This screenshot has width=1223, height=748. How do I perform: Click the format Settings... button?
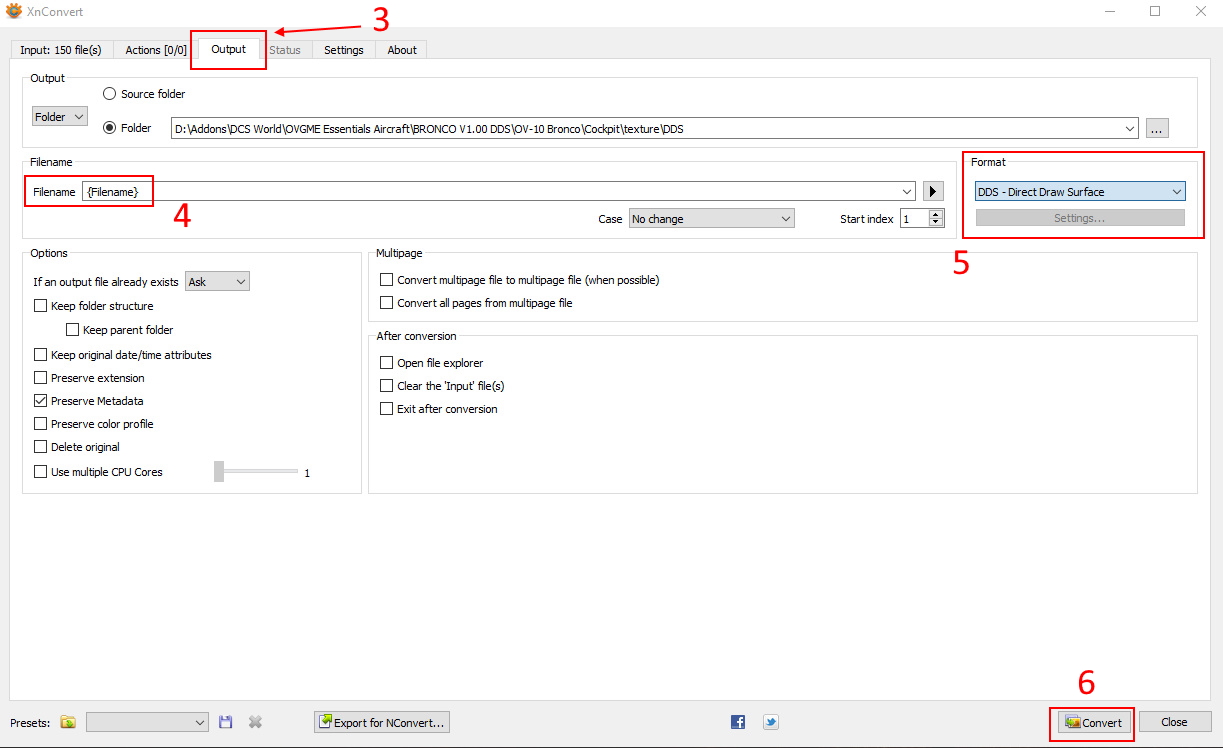pyautogui.click(x=1080, y=218)
